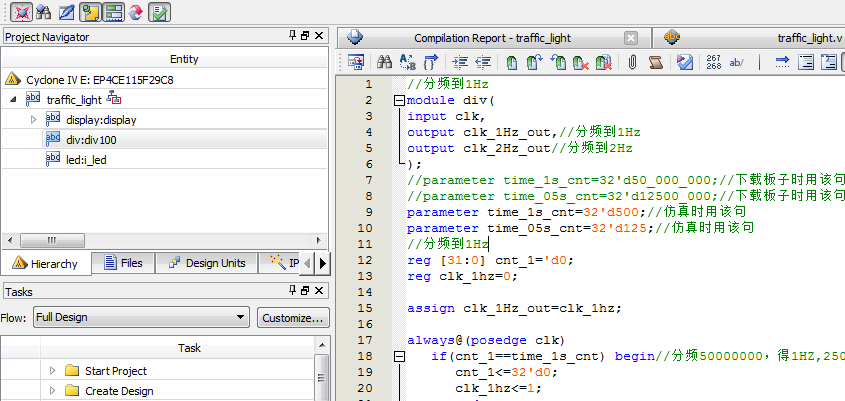Viewport: 845px width, 401px height.
Task: Expand the Start Project task folder
Action: 53,371
